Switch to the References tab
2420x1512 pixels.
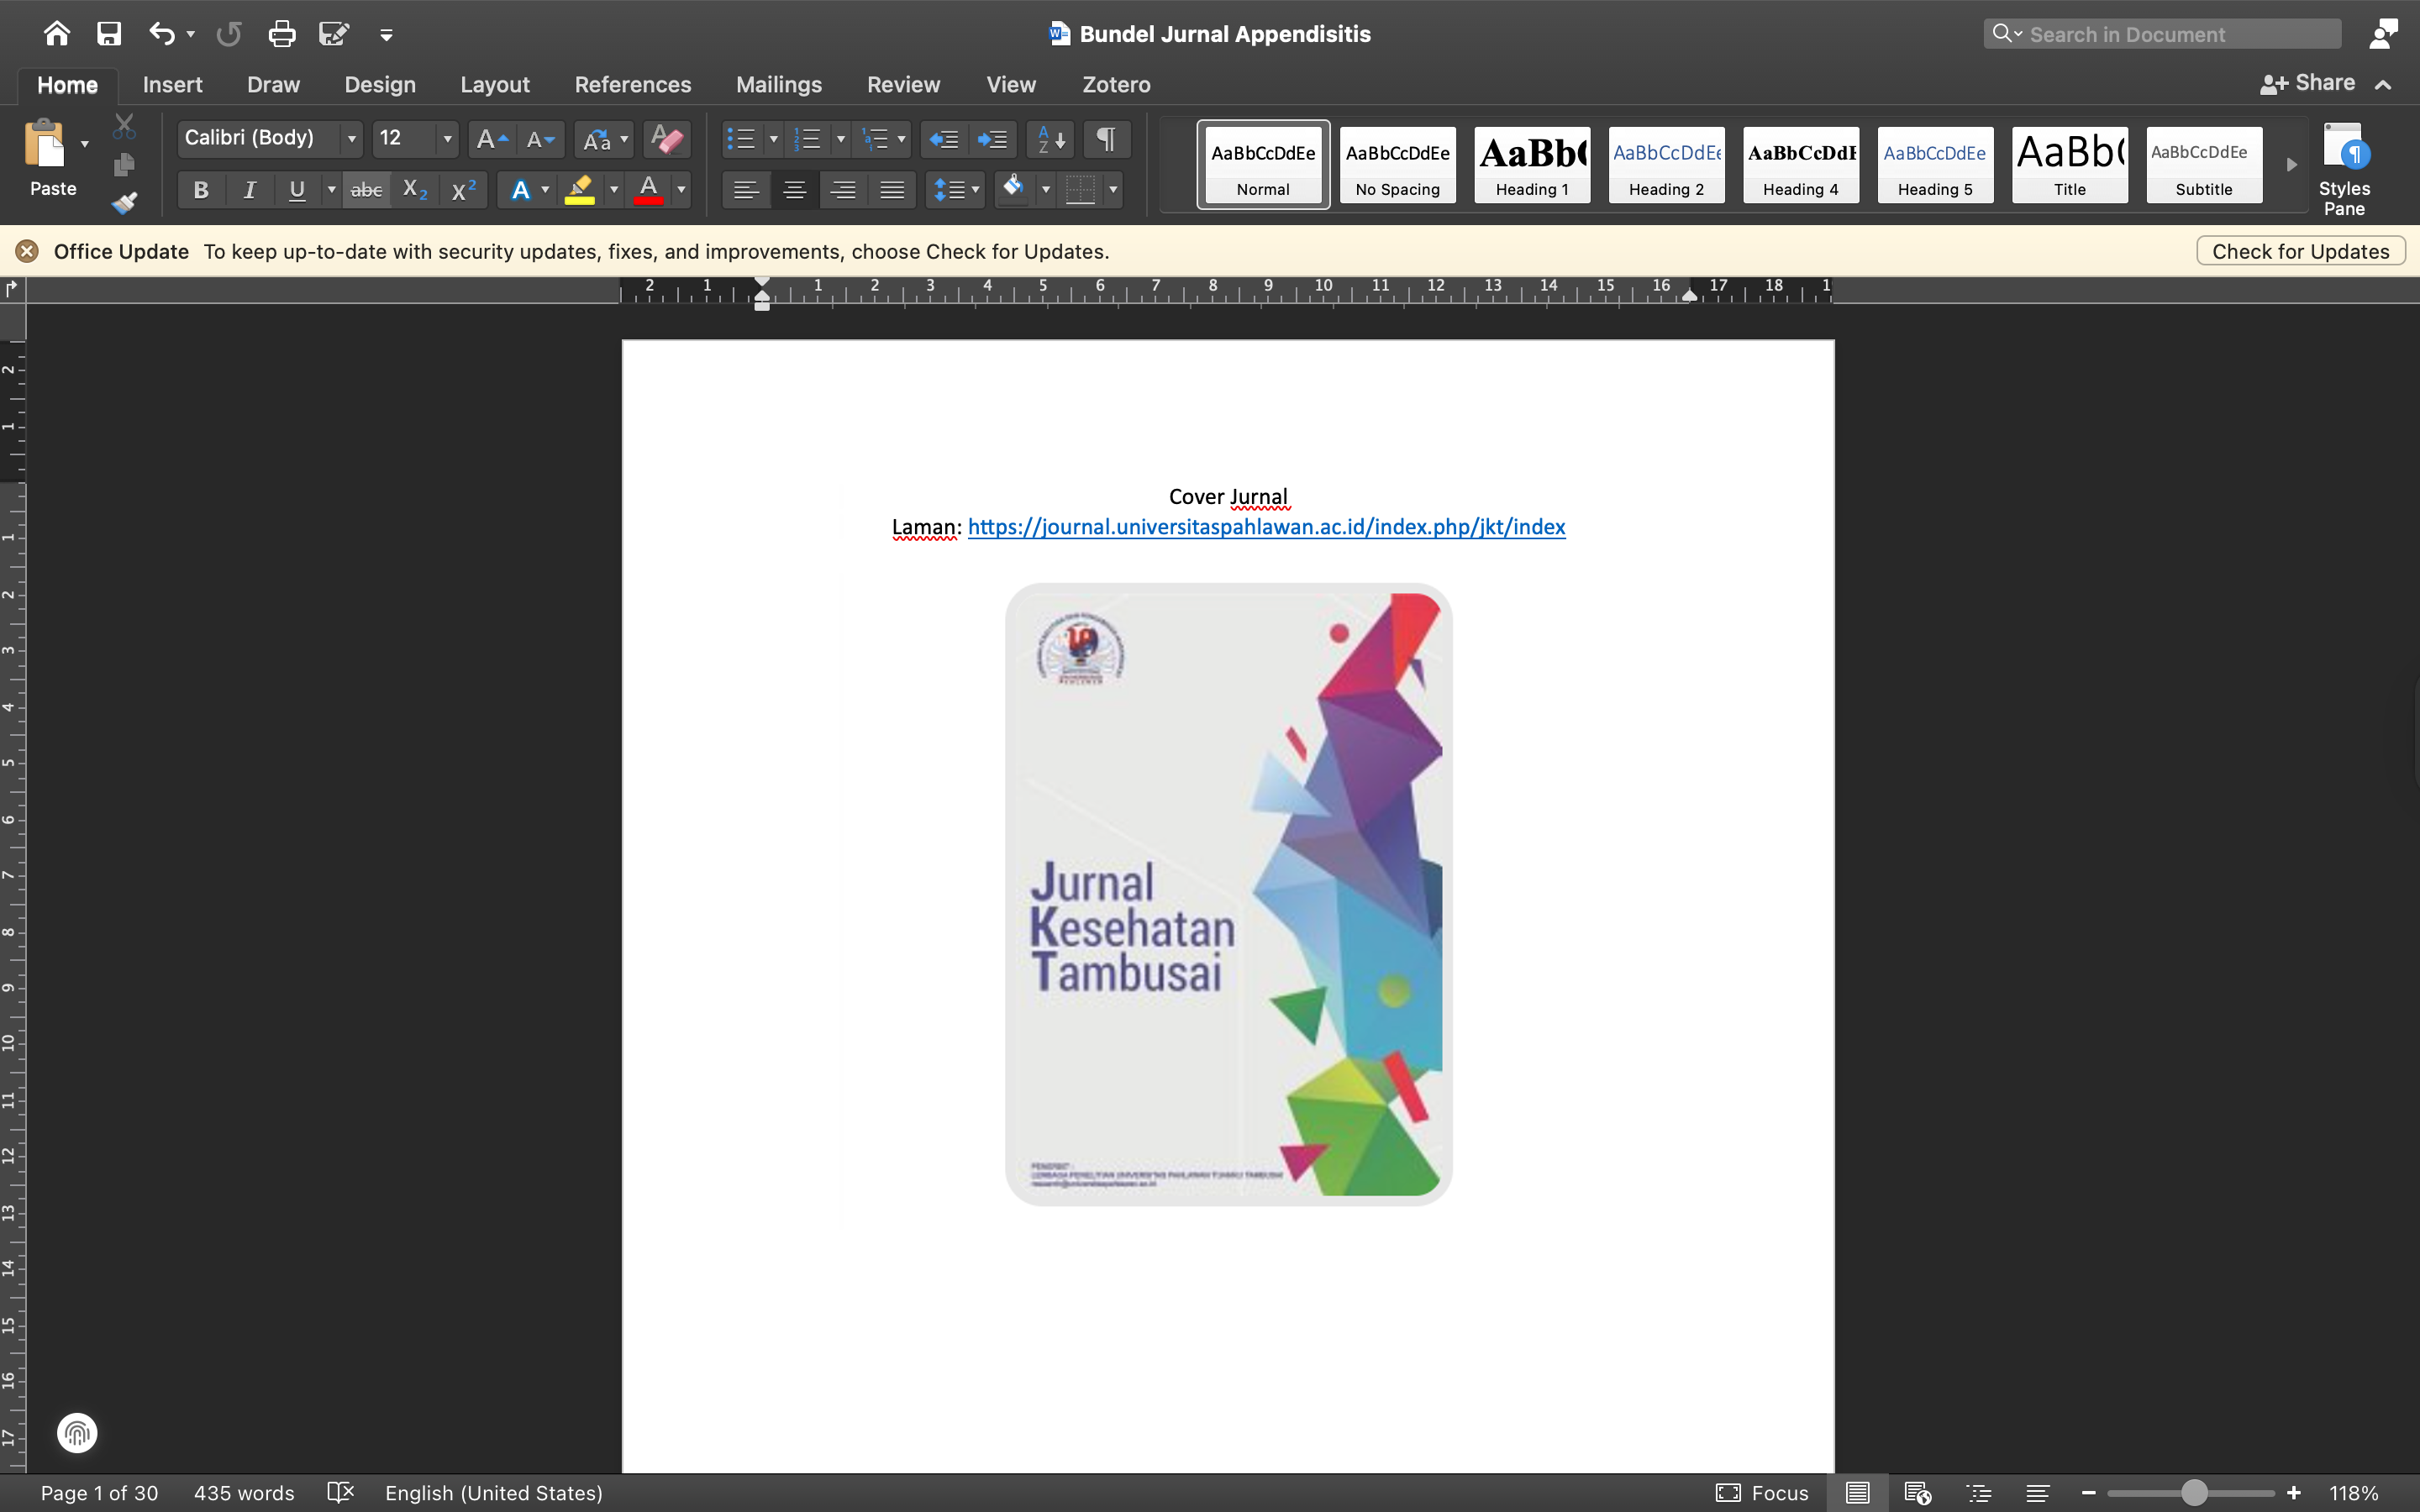click(x=632, y=85)
